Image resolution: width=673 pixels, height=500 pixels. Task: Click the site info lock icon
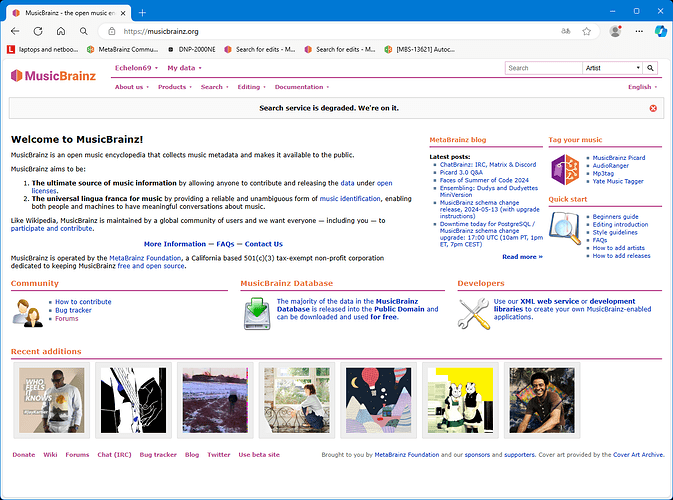(112, 31)
